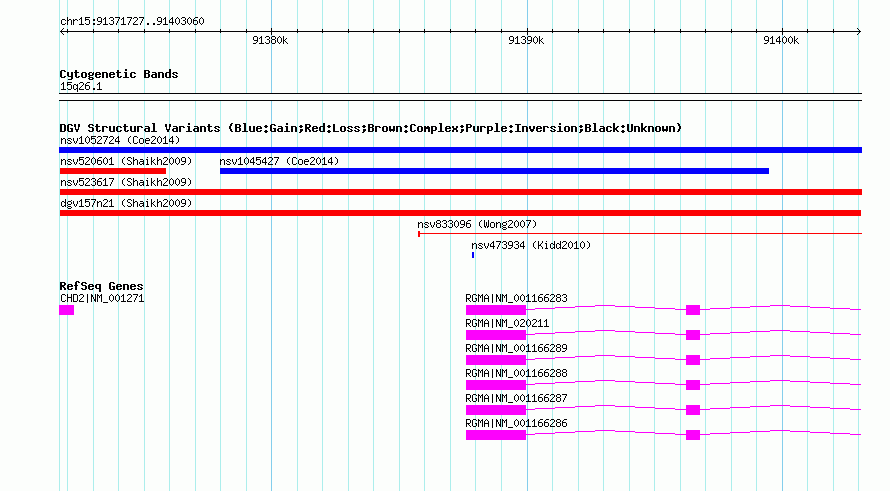The width and height of the screenshot is (890, 491).
Task: Select the large exon block of RGMA NM_020211
Action: tap(496, 335)
